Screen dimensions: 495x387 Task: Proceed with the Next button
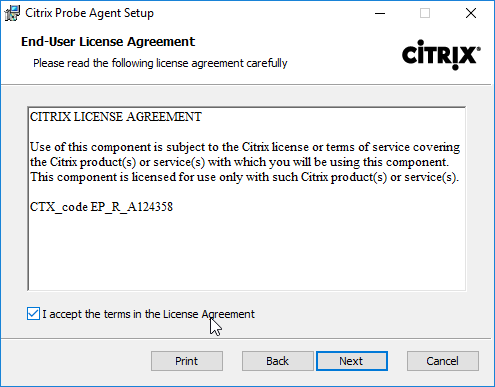point(352,361)
